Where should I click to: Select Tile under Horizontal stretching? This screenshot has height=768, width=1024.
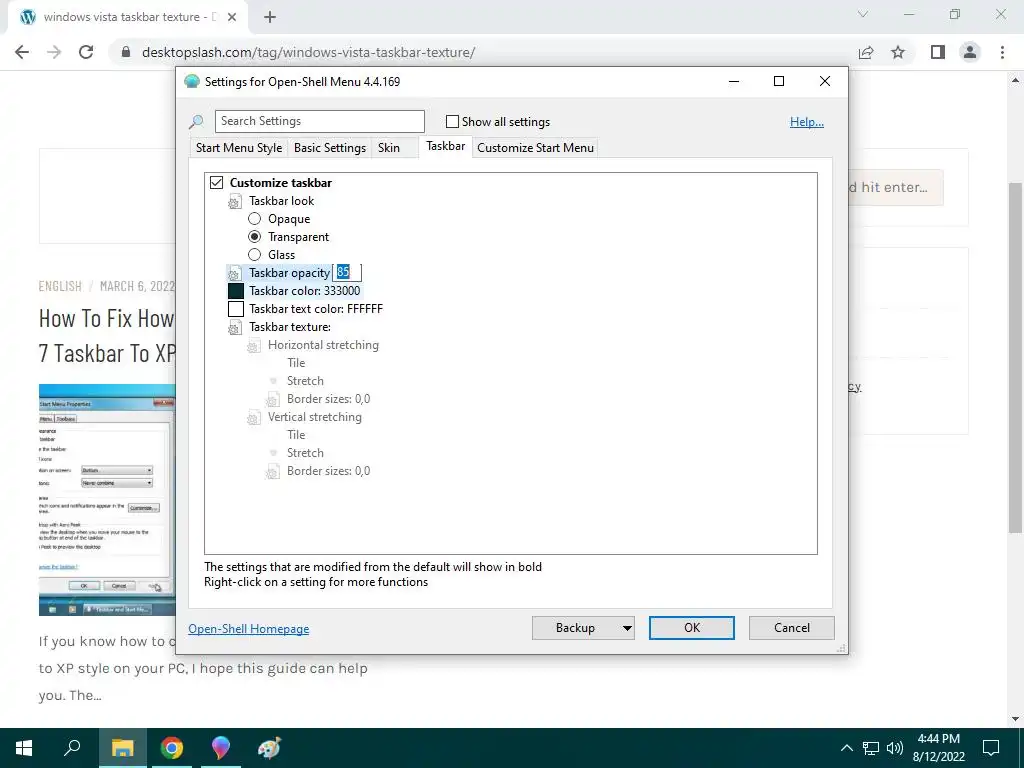tap(296, 363)
